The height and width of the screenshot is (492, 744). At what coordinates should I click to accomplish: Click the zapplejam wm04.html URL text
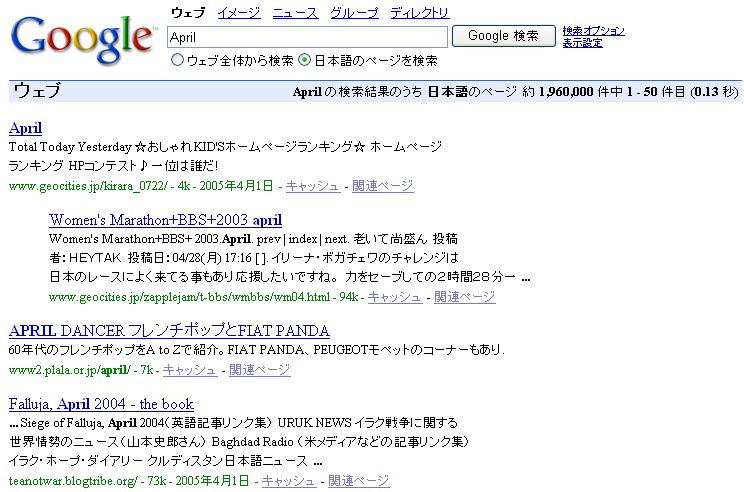(190, 297)
